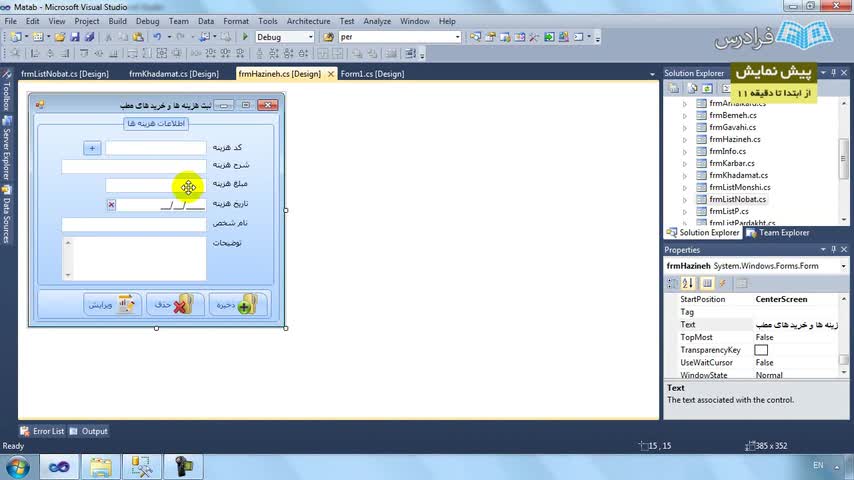Open the Properties Window toolbar icon
The image size is (854, 480).
(x=490, y=37)
